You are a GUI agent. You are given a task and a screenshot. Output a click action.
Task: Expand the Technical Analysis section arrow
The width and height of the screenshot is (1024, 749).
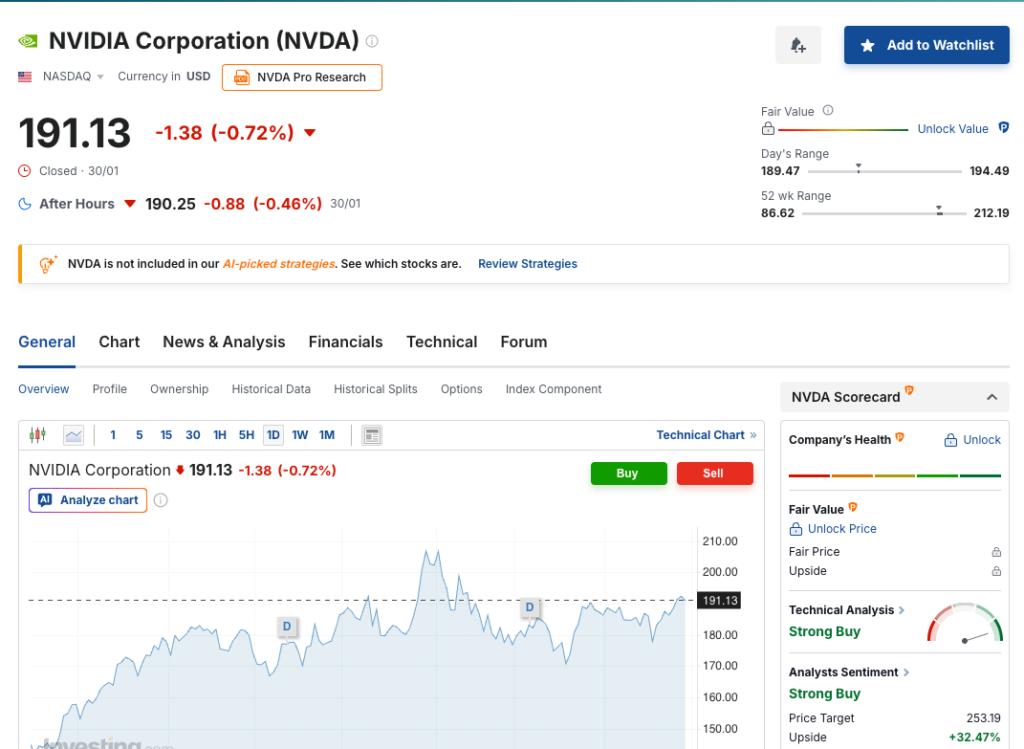pyautogui.click(x=902, y=610)
